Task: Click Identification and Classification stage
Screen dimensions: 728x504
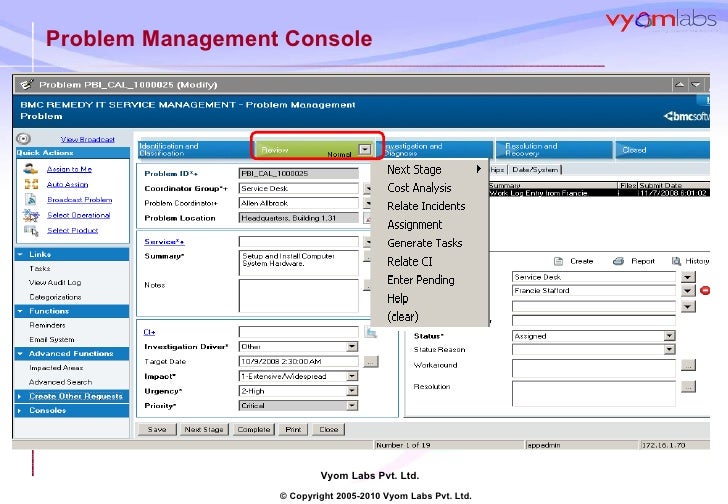Action: [194, 149]
